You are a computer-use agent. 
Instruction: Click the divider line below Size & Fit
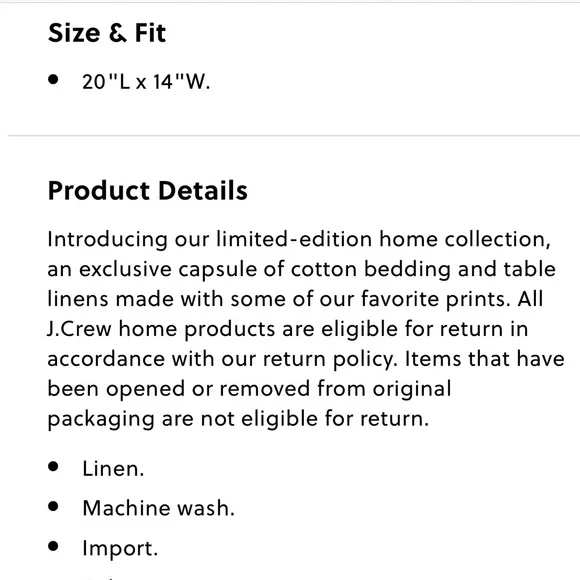coord(294,136)
